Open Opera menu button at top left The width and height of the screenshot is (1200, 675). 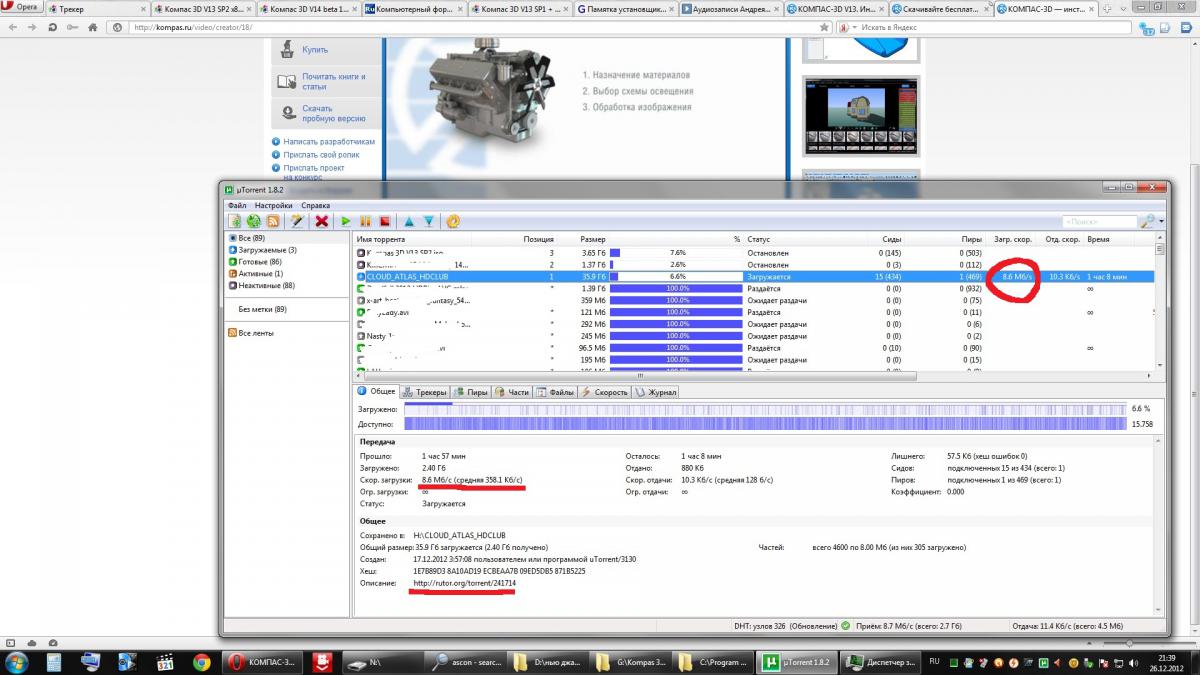[x=22, y=9]
